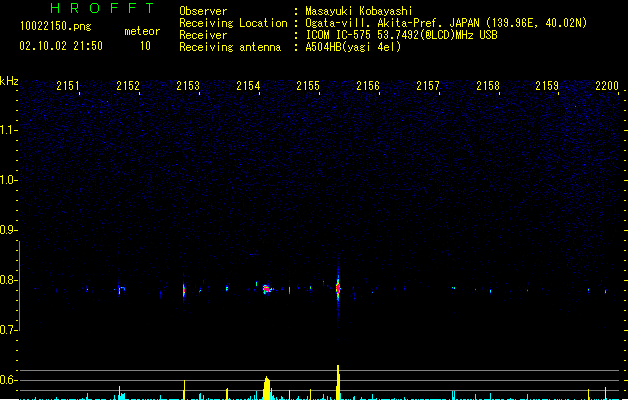The image size is (629, 400).
Task: Click time marker 2156
Action: pyautogui.click(x=368, y=85)
